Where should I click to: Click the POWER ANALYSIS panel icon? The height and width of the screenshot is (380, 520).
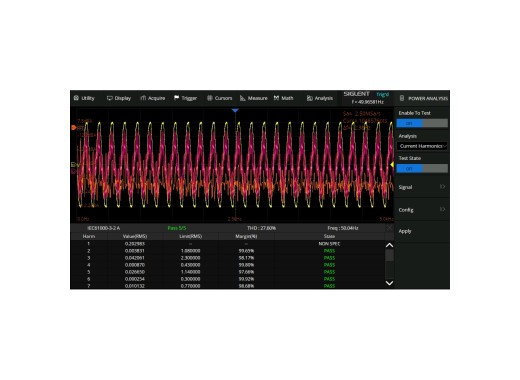pos(402,98)
